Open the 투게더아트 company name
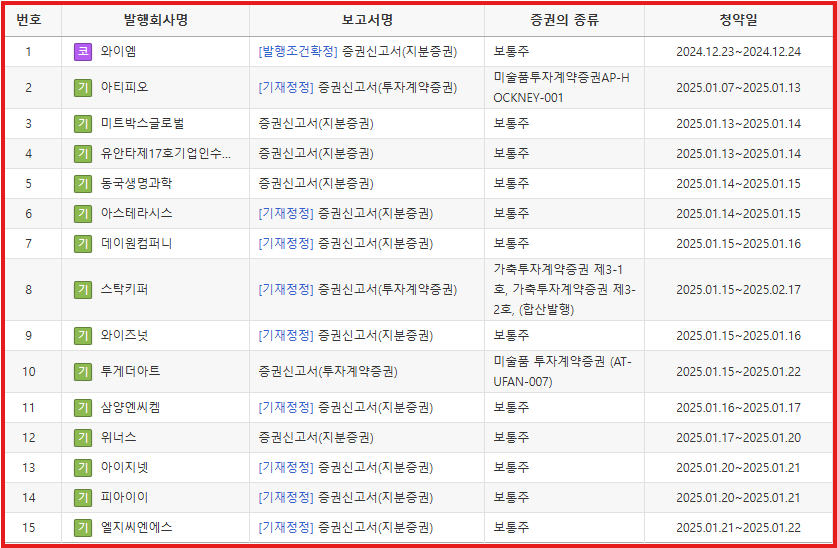The image size is (837, 548). pyautogui.click(x=130, y=371)
